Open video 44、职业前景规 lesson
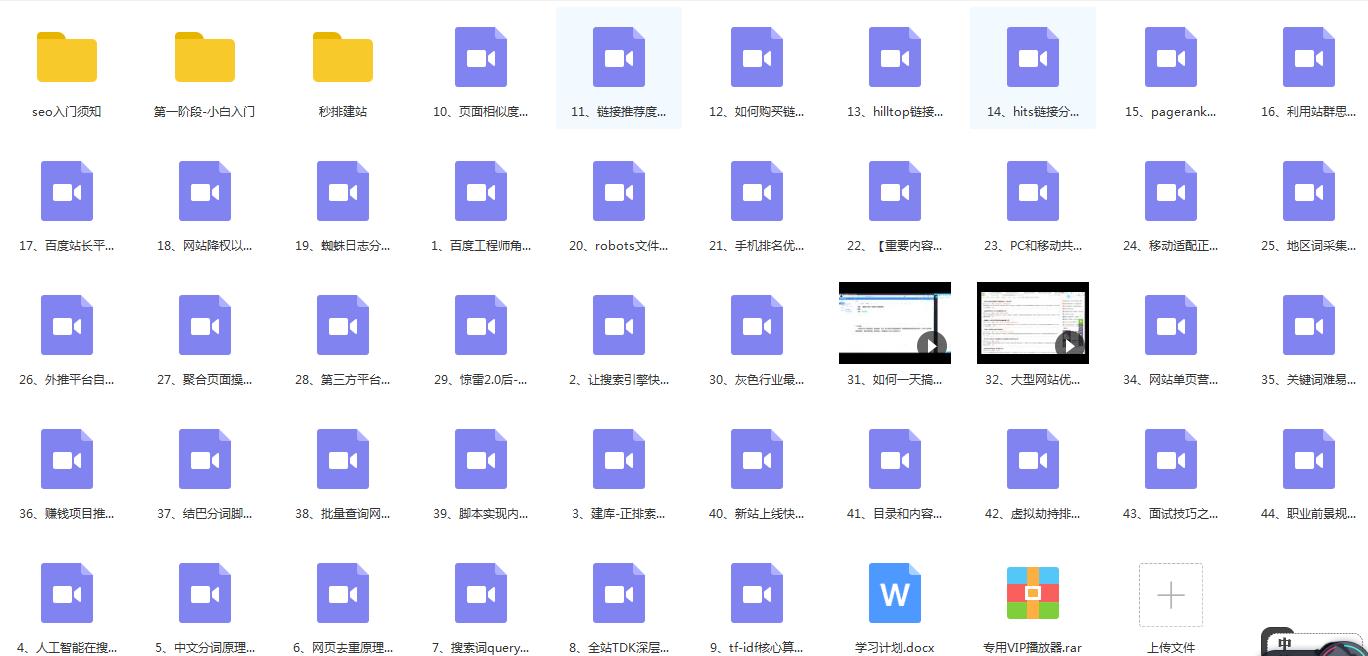 pos(1308,458)
